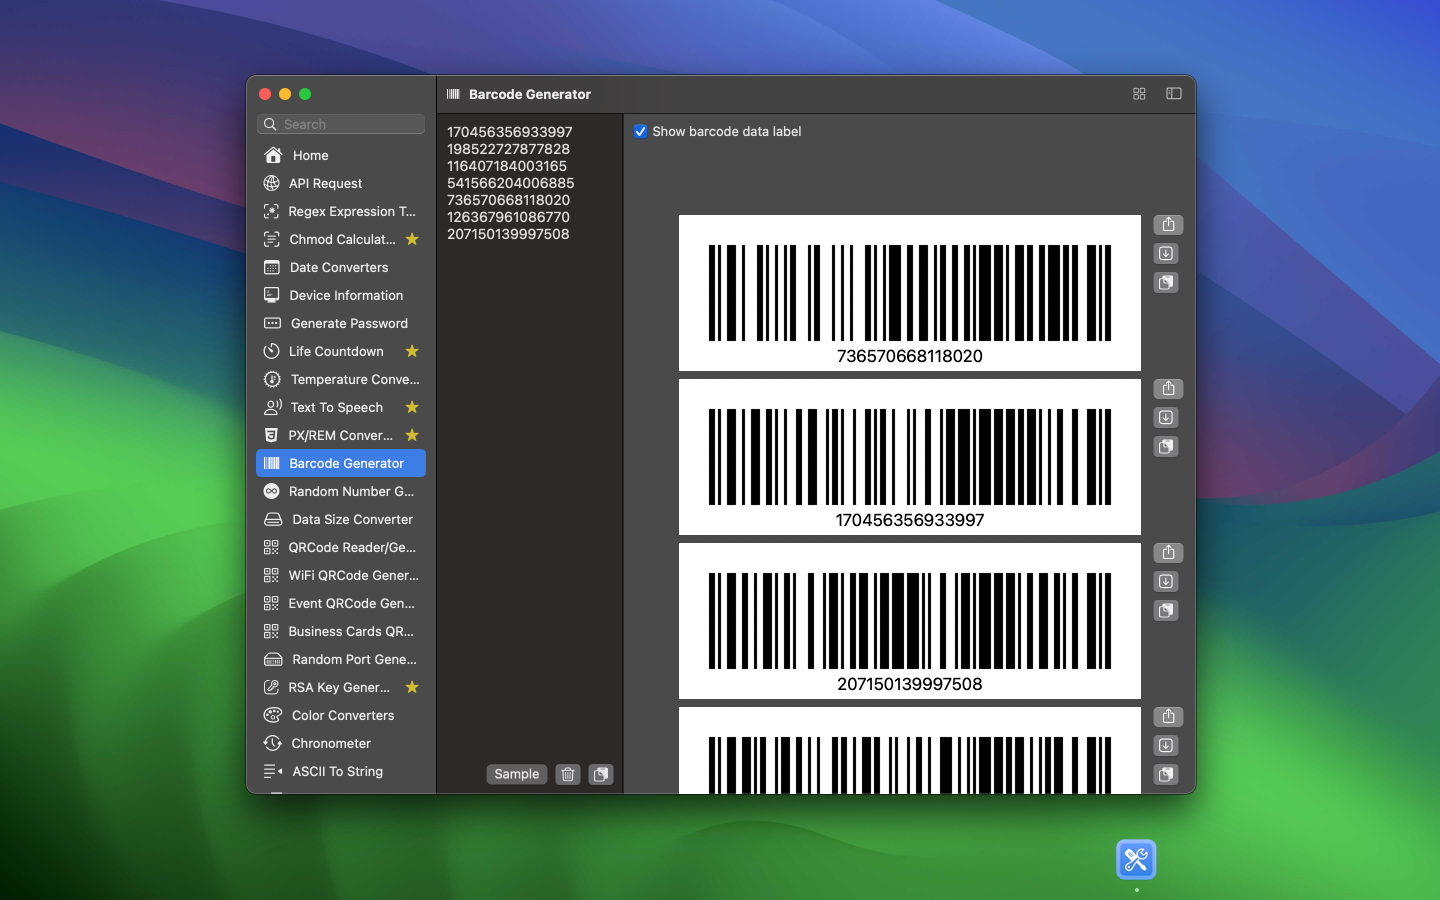Open Chronometer tool
This screenshot has width=1440, height=900.
341,743
